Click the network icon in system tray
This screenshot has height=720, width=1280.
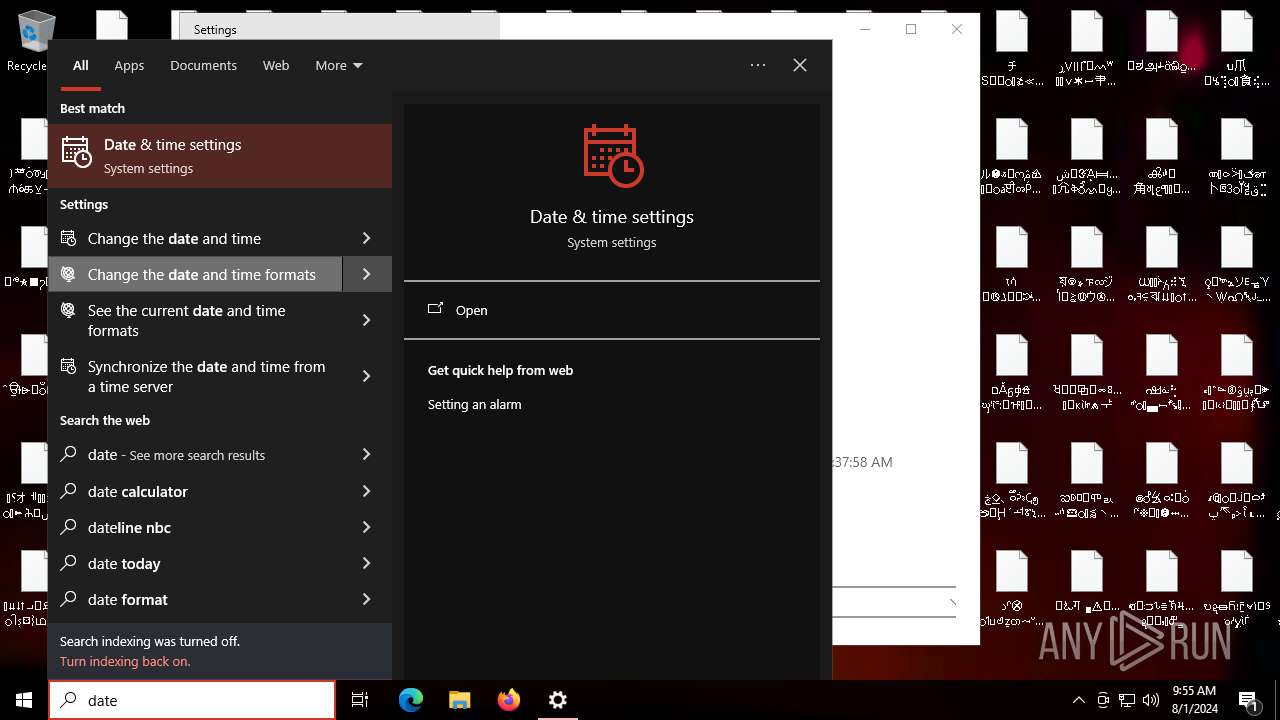tap(1127, 700)
